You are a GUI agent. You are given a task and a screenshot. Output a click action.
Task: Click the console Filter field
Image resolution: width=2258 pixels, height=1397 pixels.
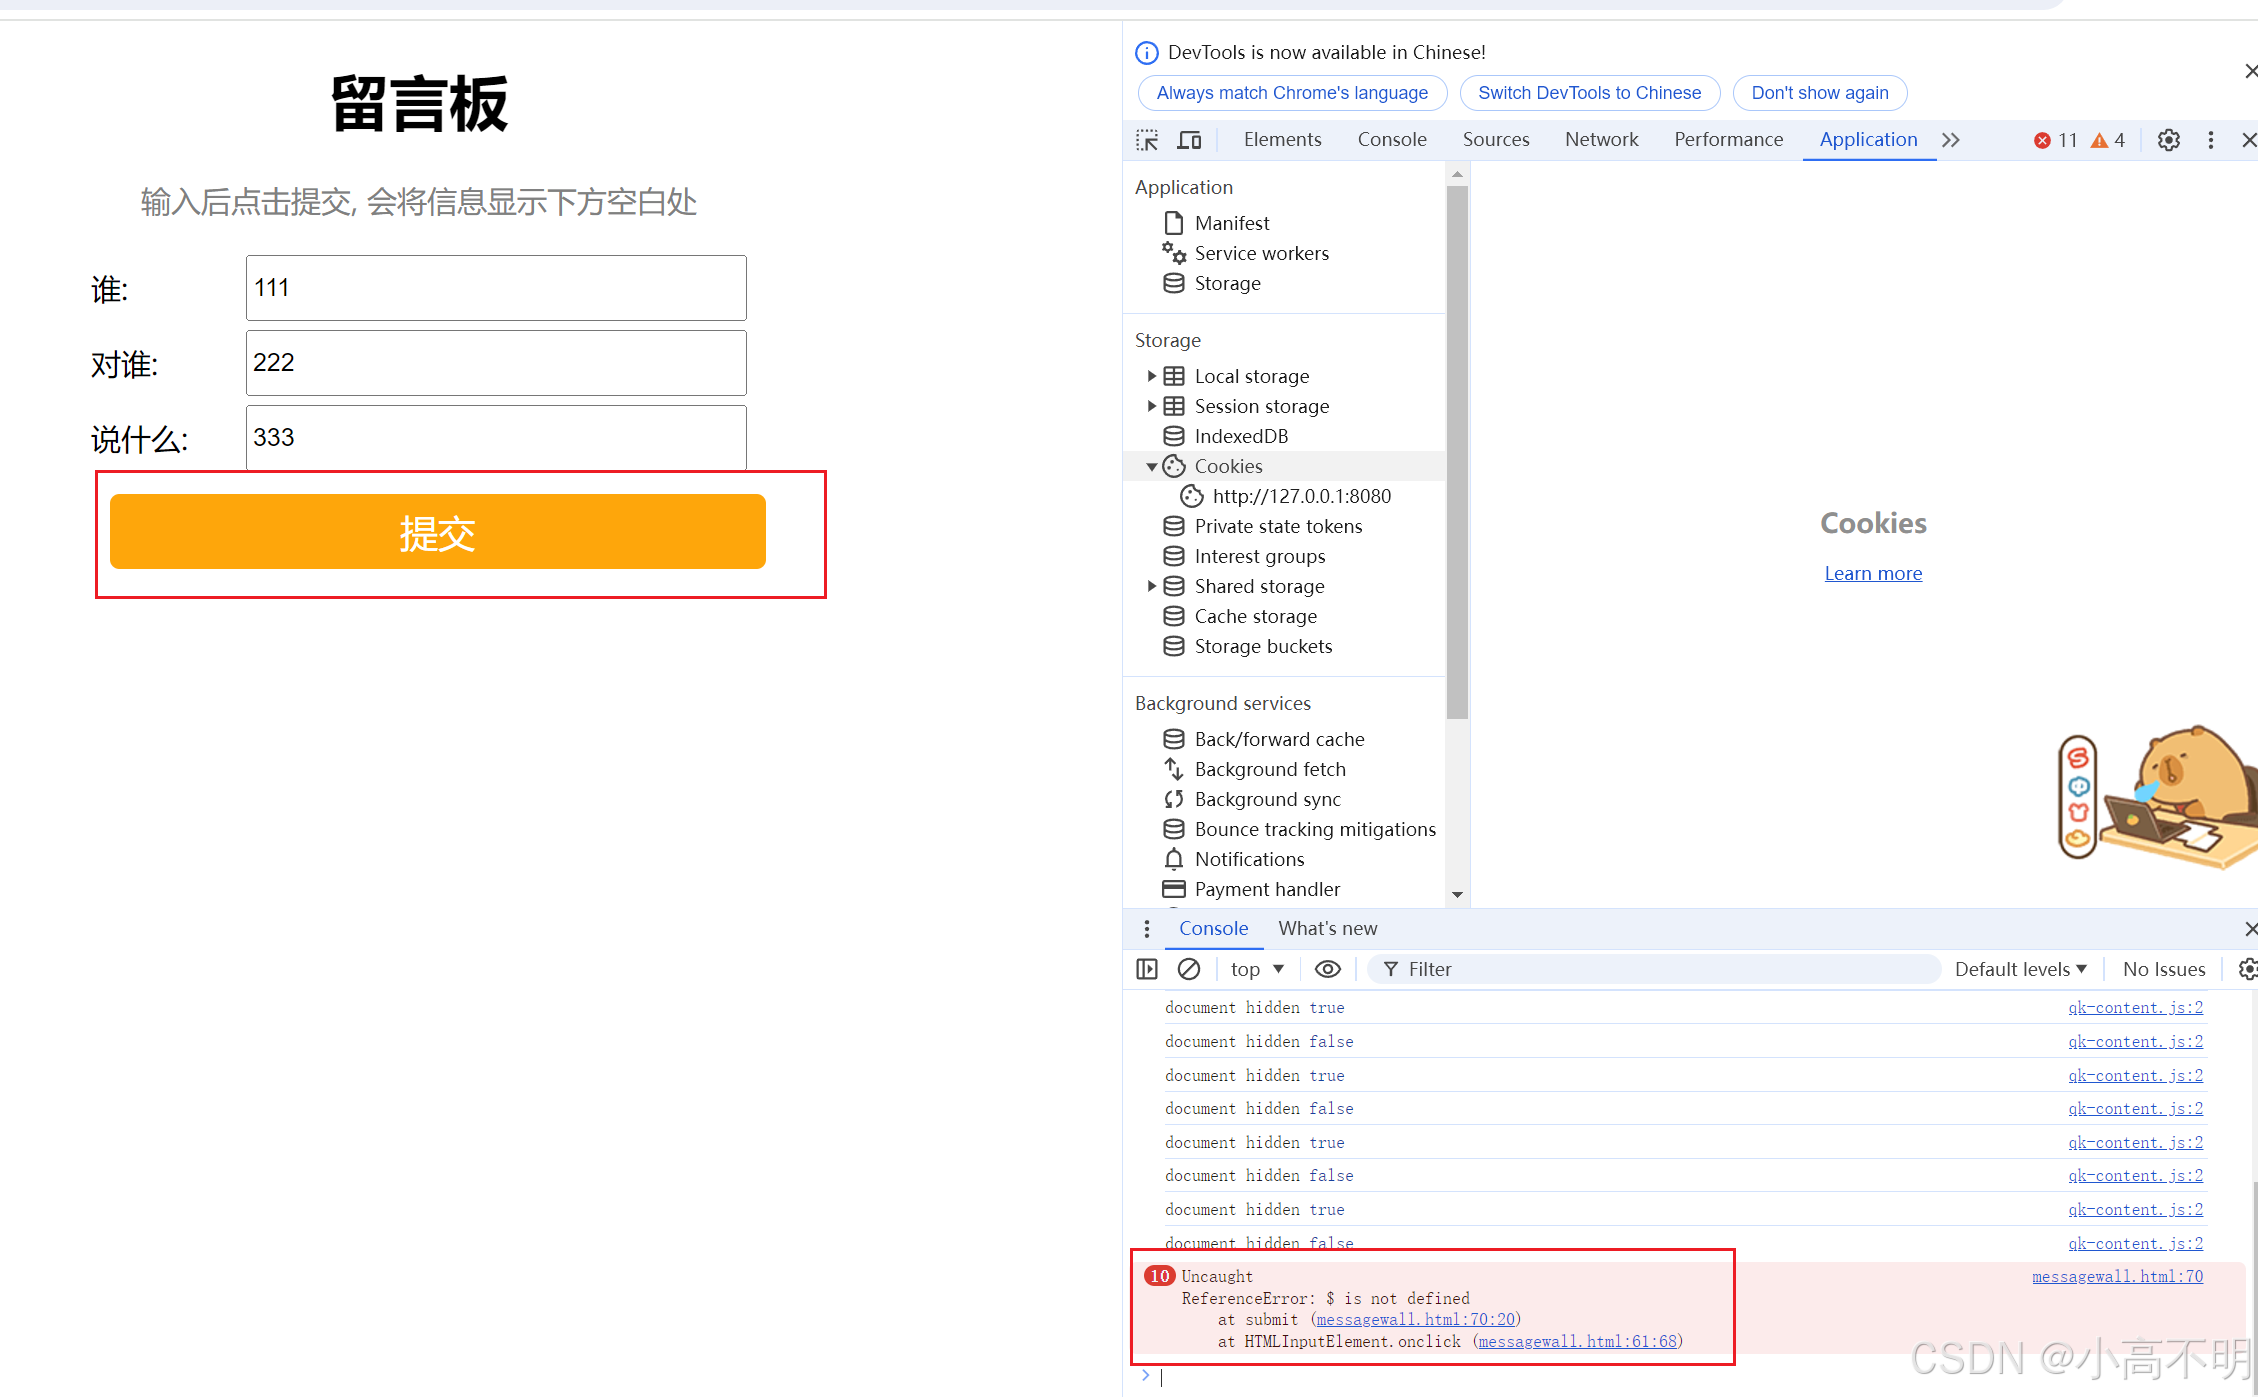tap(1654, 969)
